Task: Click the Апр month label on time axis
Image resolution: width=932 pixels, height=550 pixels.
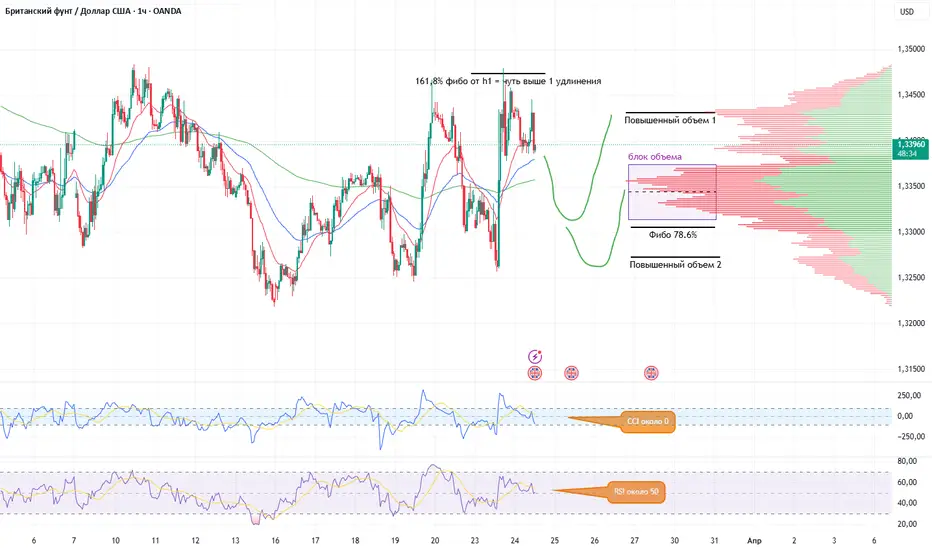Action: pyautogui.click(x=754, y=540)
